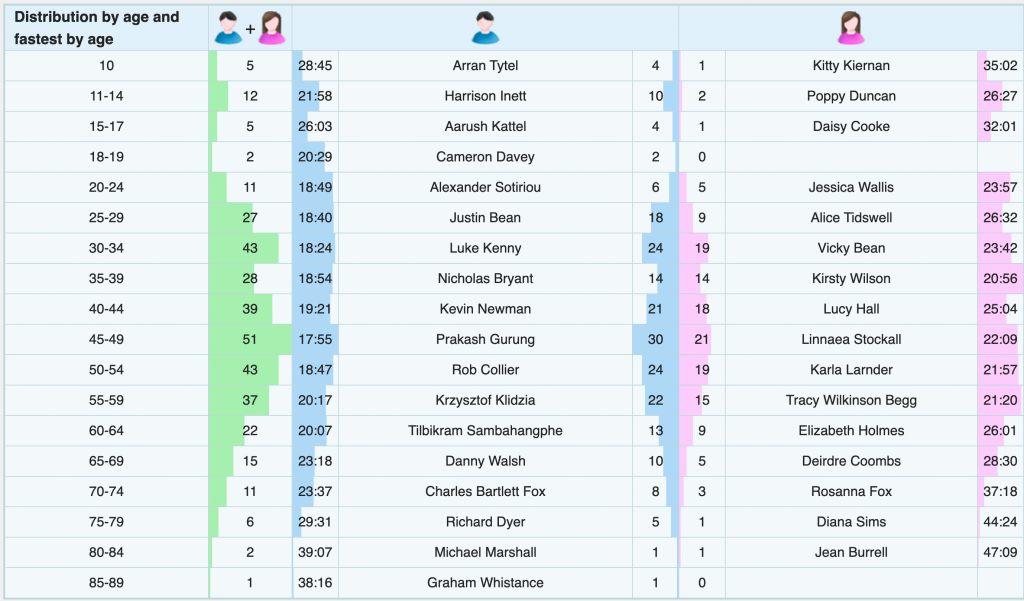The height and width of the screenshot is (601, 1024).
Task: Select the age group '10' cell
Action: coord(106,65)
